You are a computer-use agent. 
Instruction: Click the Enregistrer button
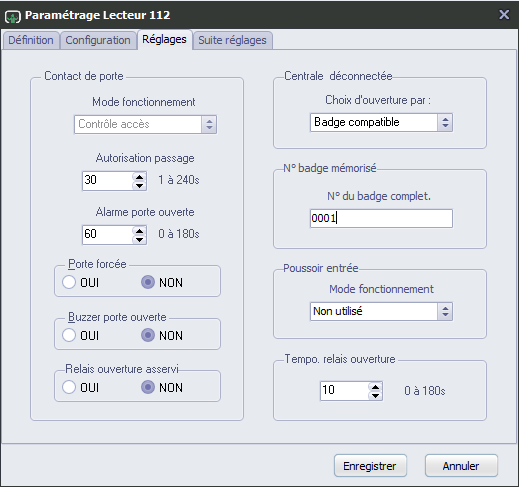tap(370, 466)
